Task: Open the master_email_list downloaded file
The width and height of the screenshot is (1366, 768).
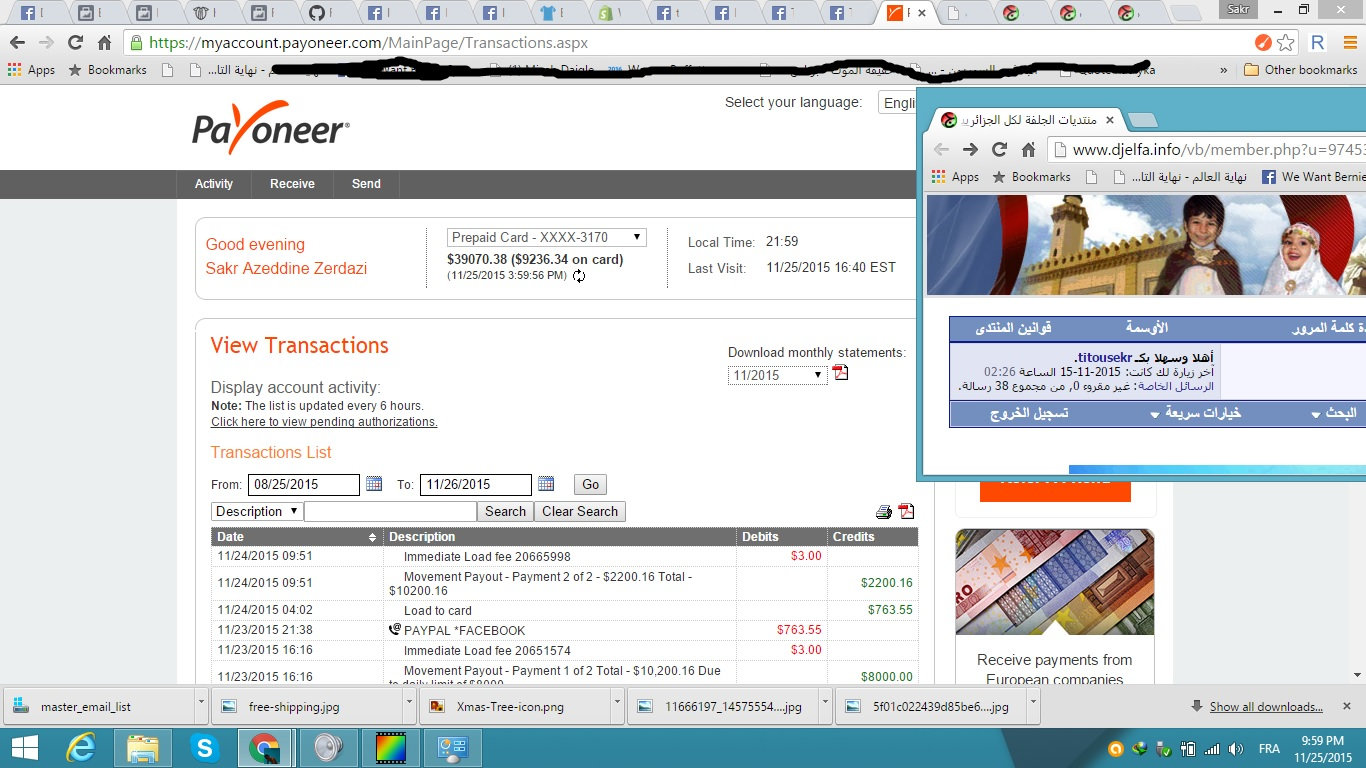Action: [99, 706]
